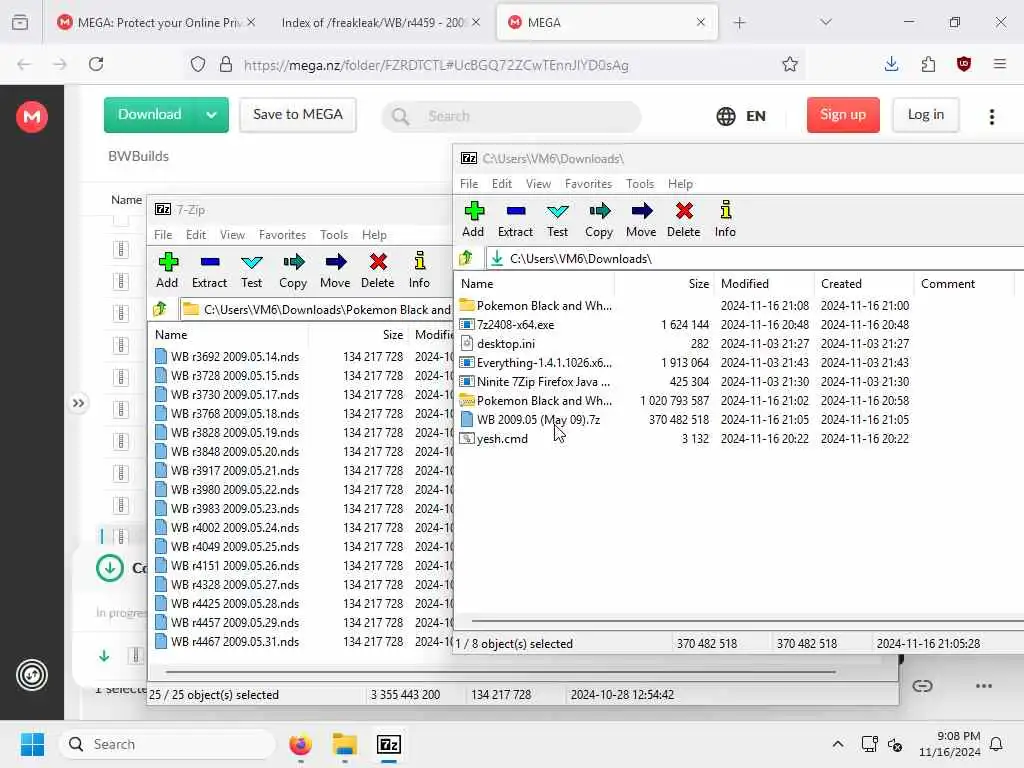This screenshot has width=1024, height=768.
Task: Open View menu in Downloads 7-Zip window
Action: (x=538, y=184)
